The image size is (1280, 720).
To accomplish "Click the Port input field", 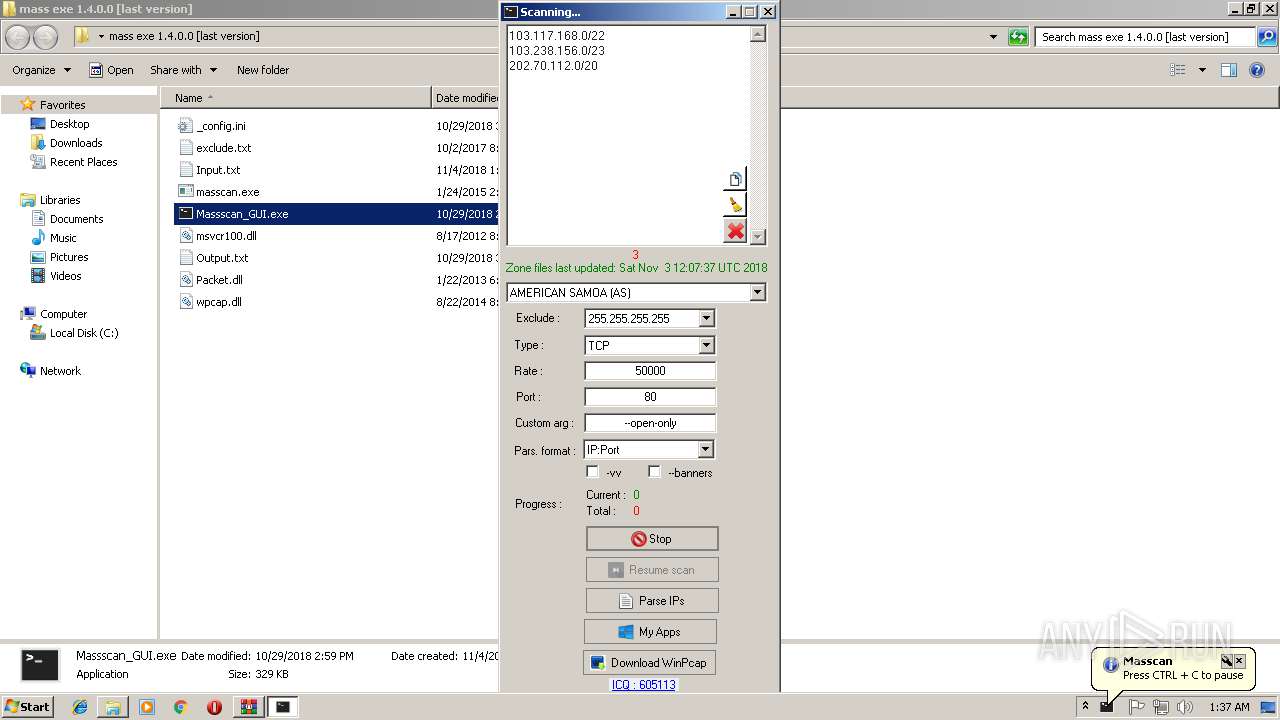I will point(650,397).
